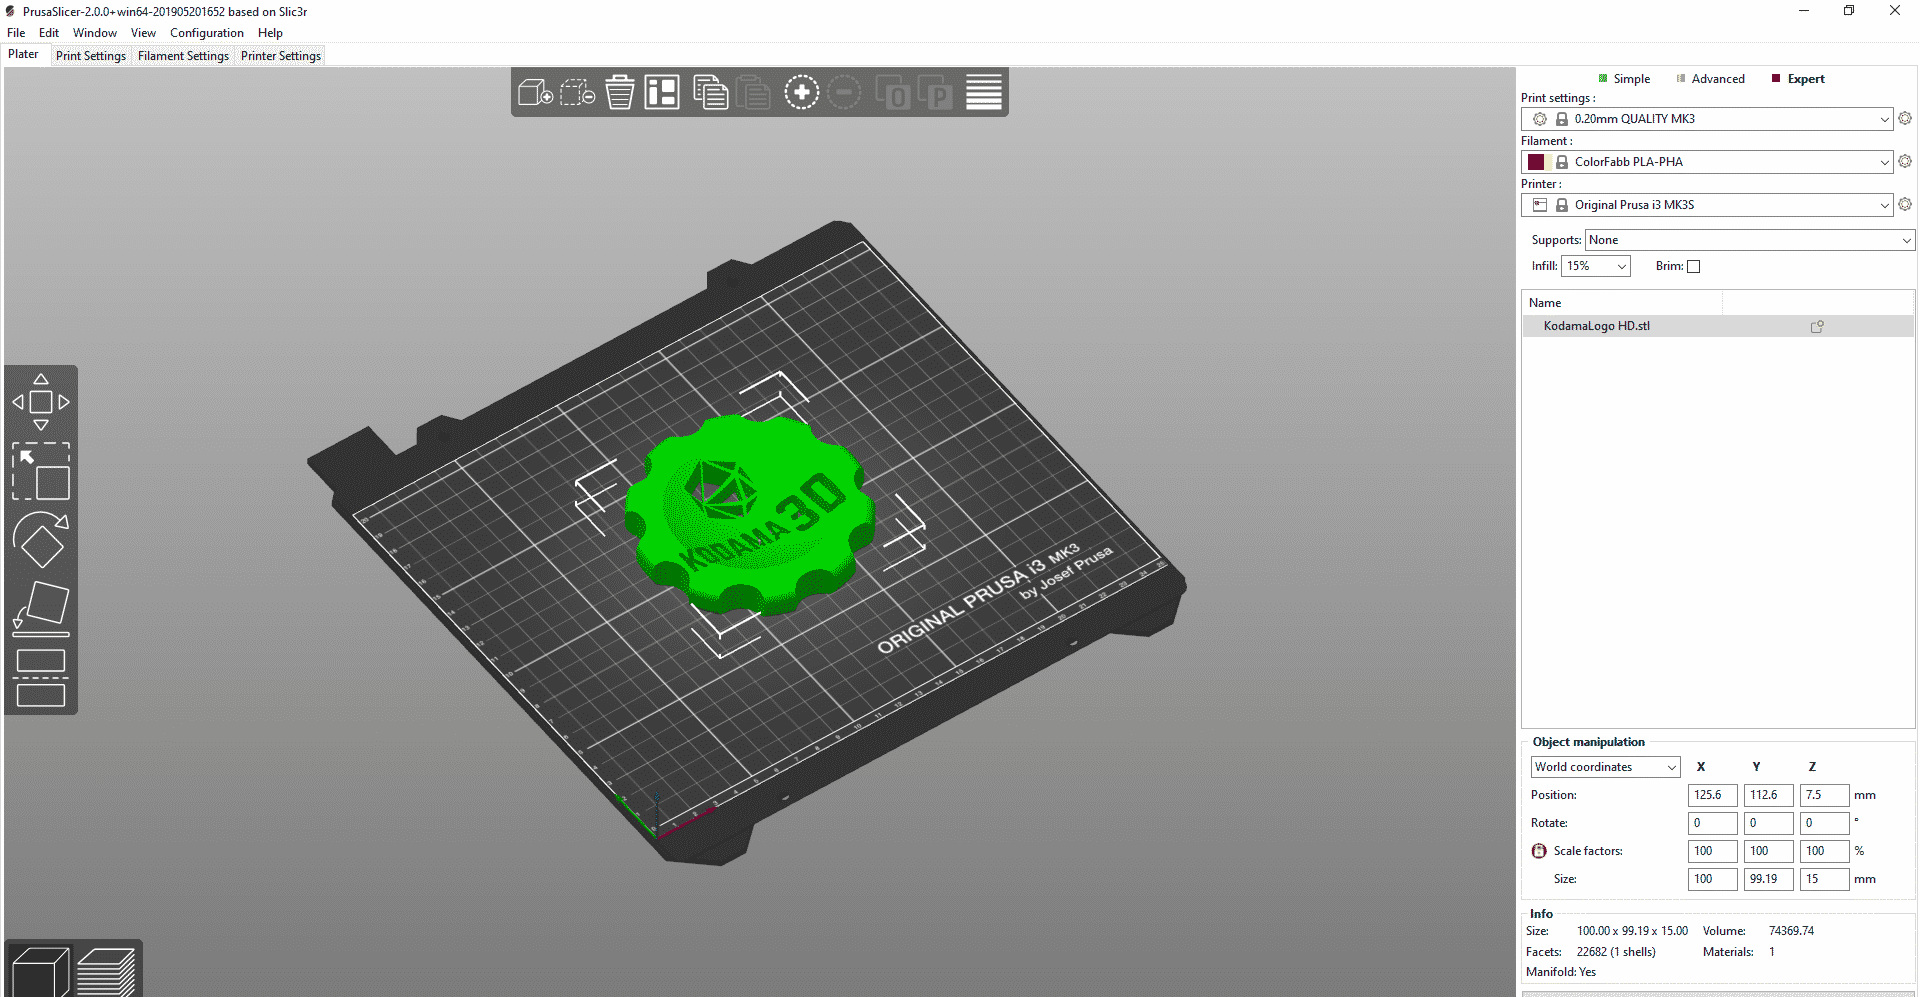Open the File menu
This screenshot has width=1920, height=997.
point(16,33)
